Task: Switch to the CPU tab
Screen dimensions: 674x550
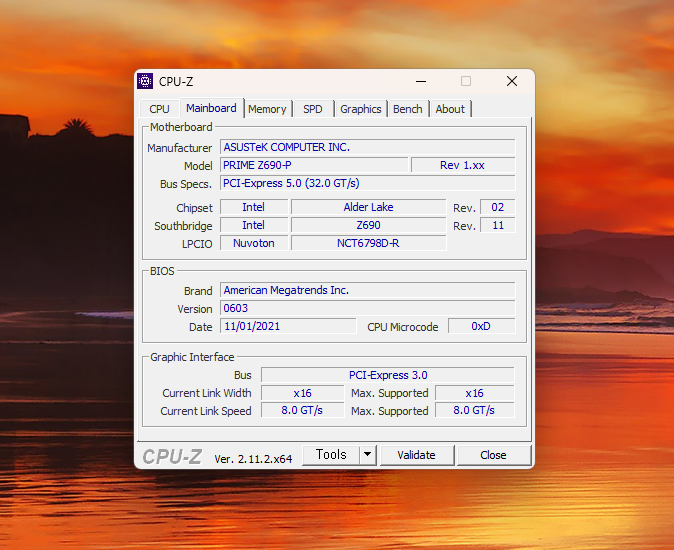Action: coord(159,109)
